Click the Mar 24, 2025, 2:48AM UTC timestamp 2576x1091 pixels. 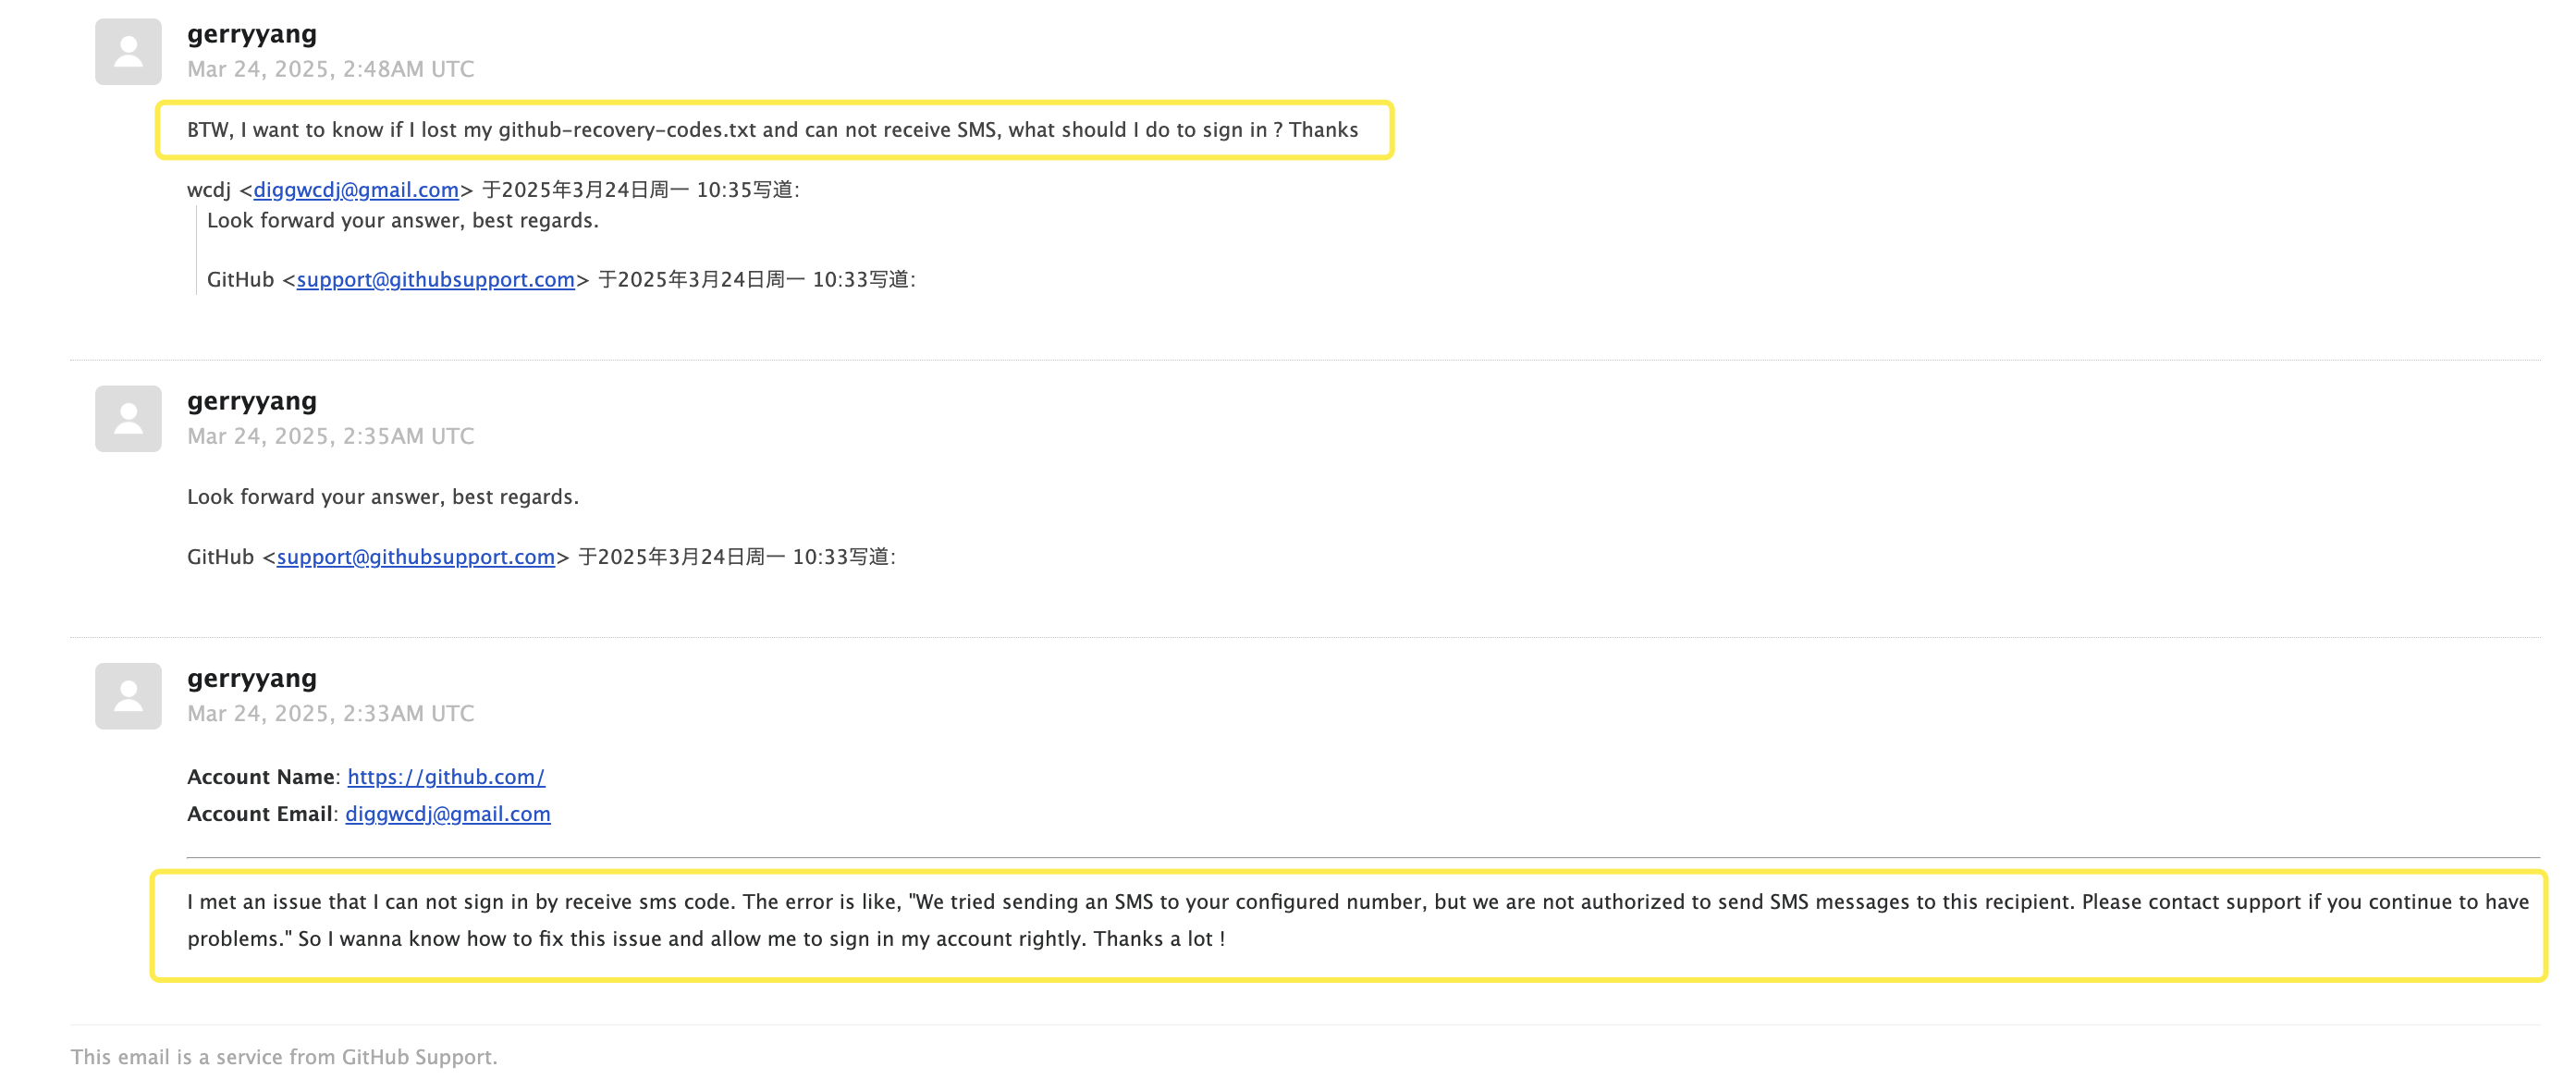(330, 69)
